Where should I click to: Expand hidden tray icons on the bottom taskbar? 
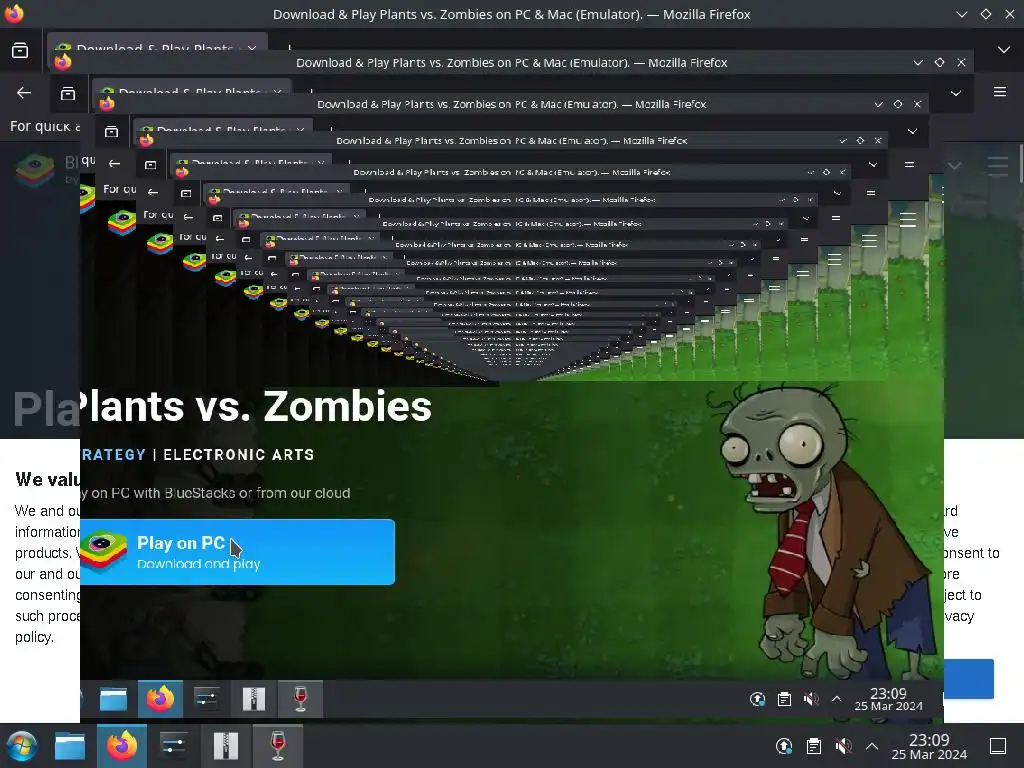point(872,746)
